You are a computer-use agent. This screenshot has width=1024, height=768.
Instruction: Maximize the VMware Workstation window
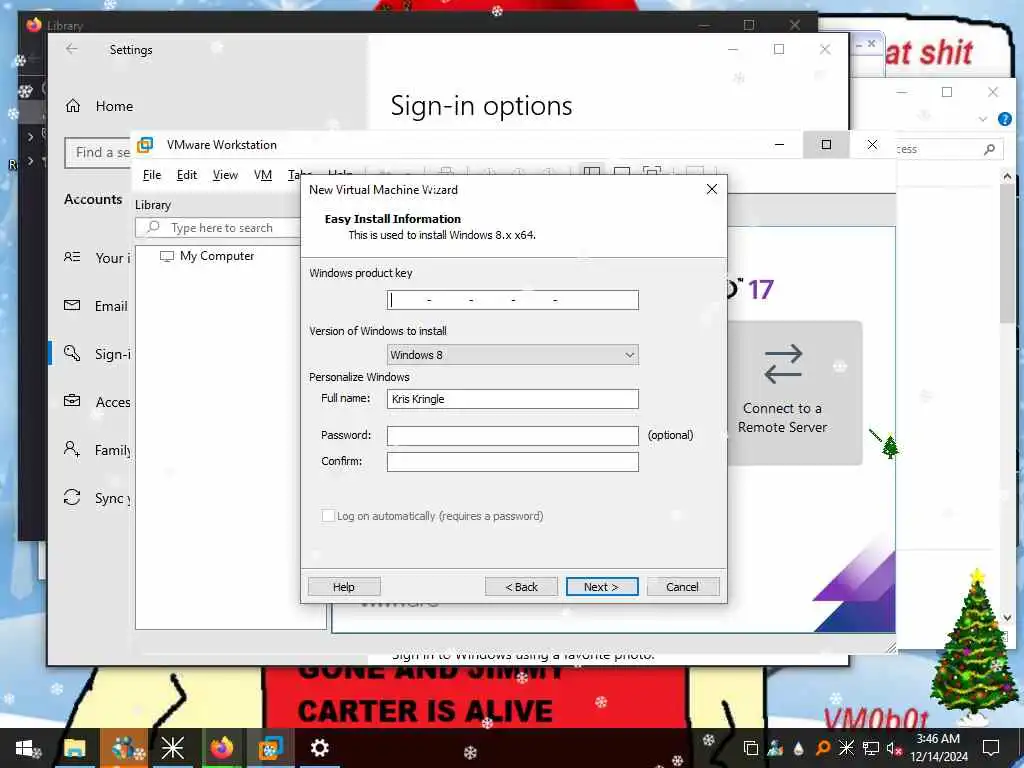coord(826,144)
